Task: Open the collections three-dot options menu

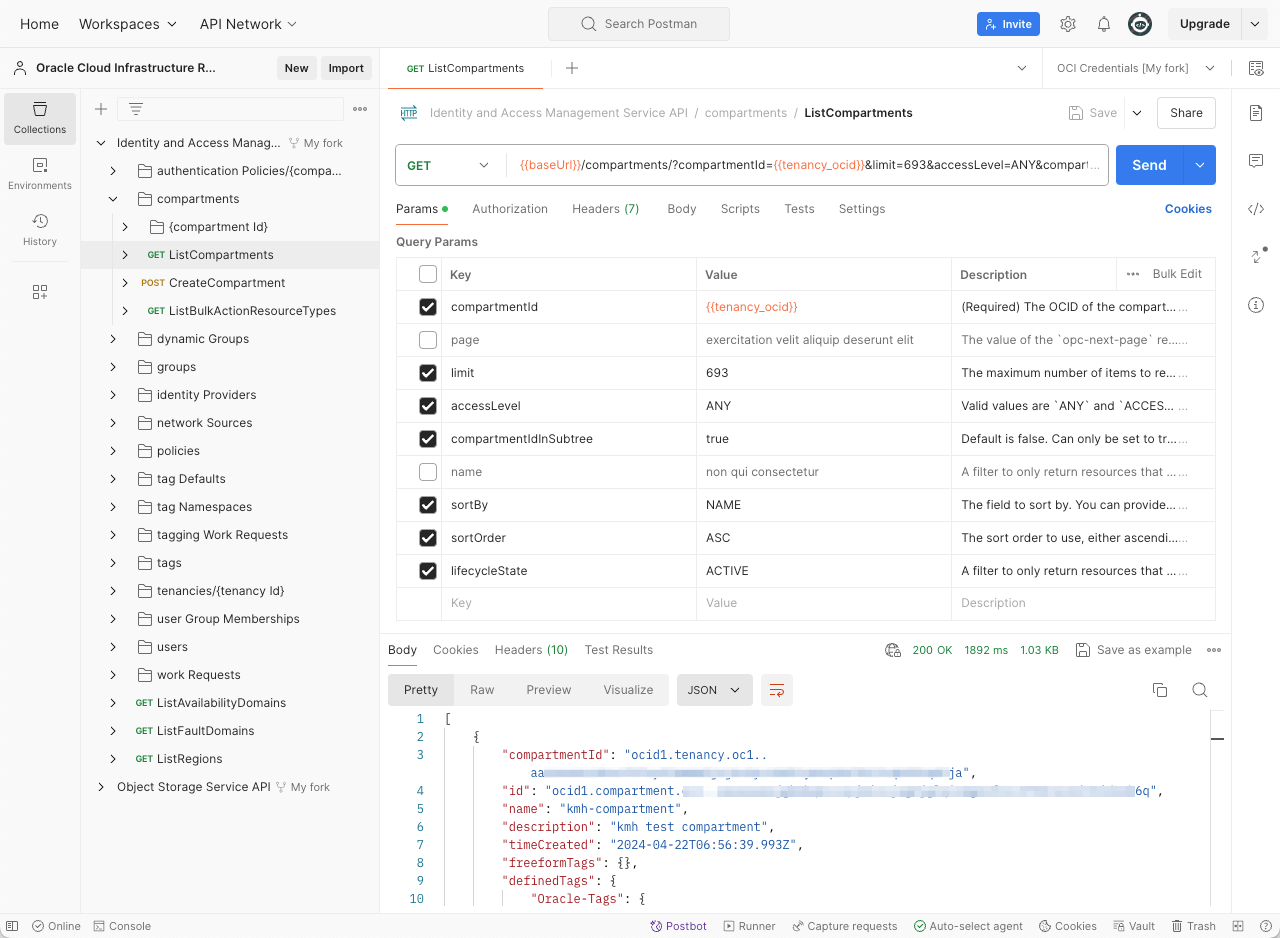Action: (x=360, y=109)
